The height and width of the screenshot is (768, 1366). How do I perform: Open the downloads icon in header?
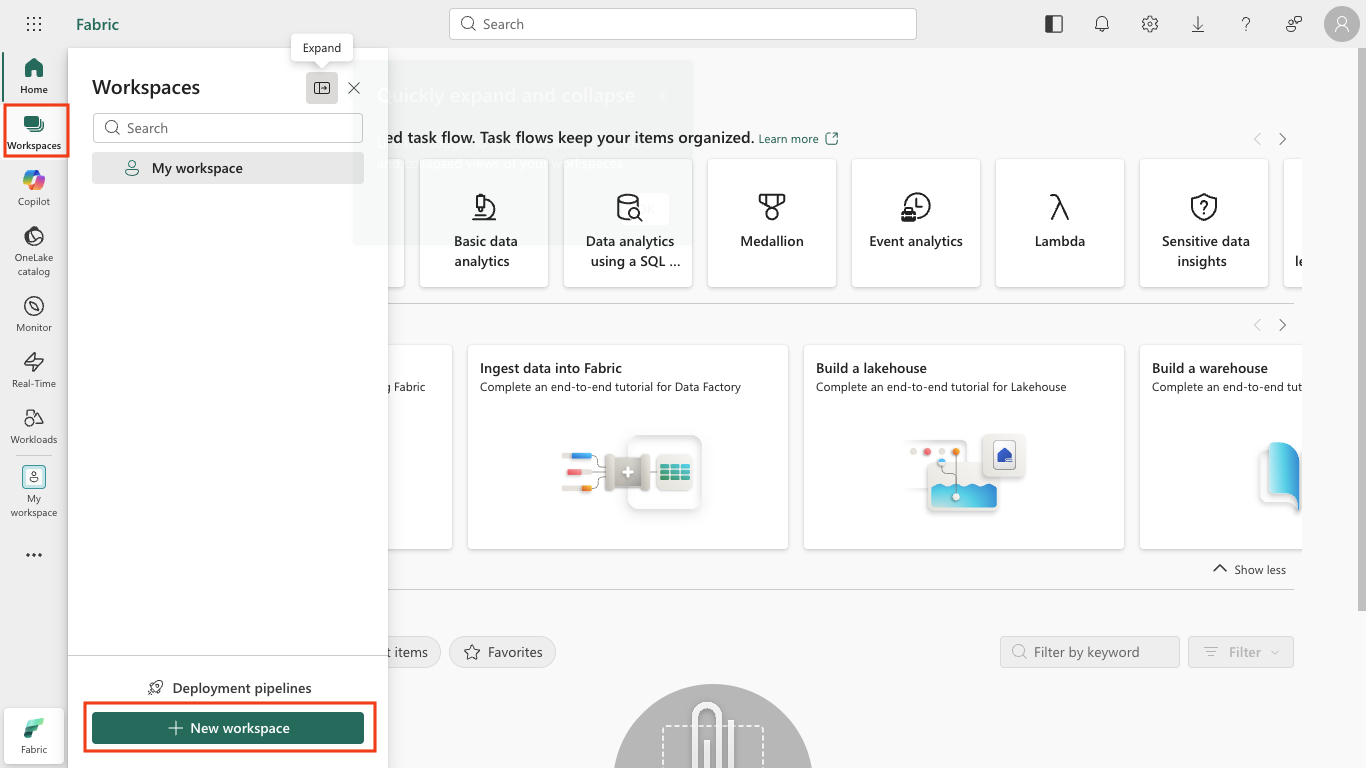(x=1198, y=24)
